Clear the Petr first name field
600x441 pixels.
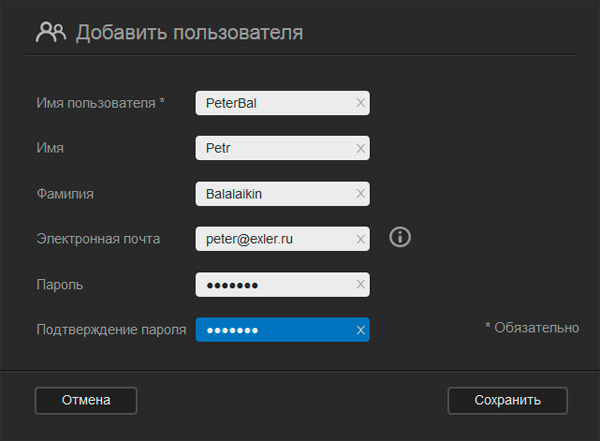pos(360,148)
